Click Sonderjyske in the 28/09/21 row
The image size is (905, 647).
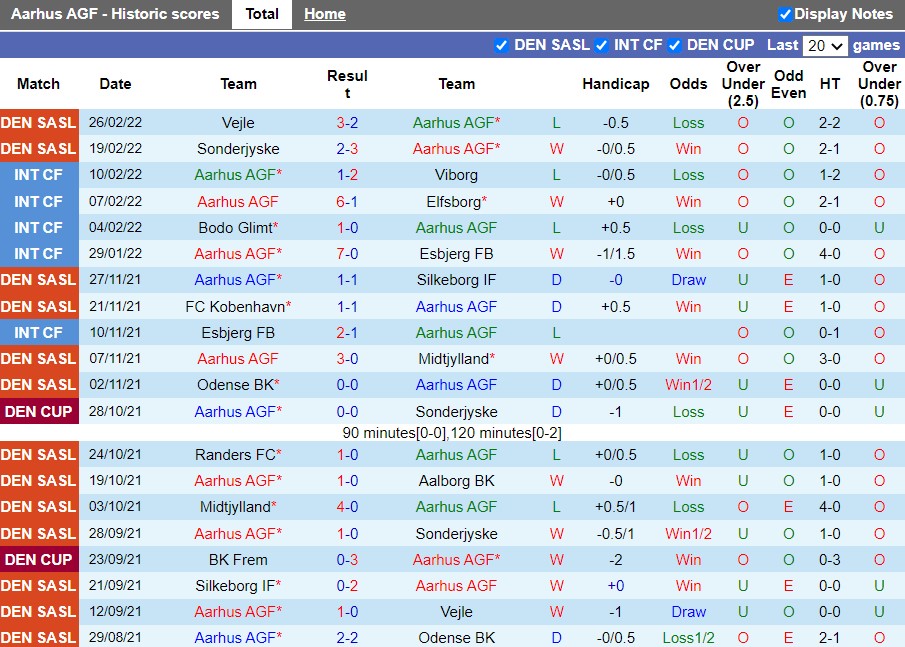tap(457, 533)
